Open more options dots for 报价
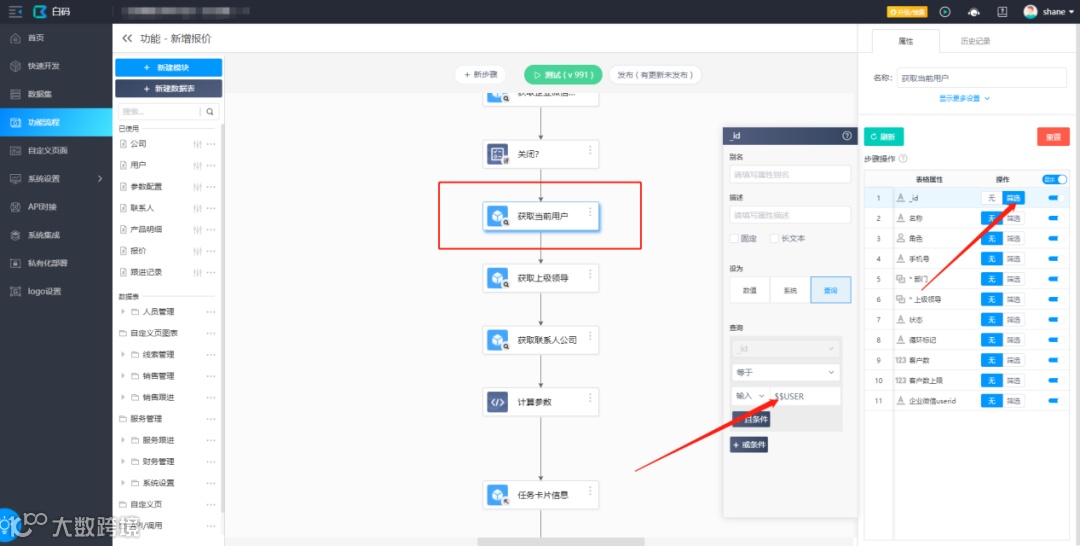This screenshot has width=1080, height=546. tap(211, 251)
